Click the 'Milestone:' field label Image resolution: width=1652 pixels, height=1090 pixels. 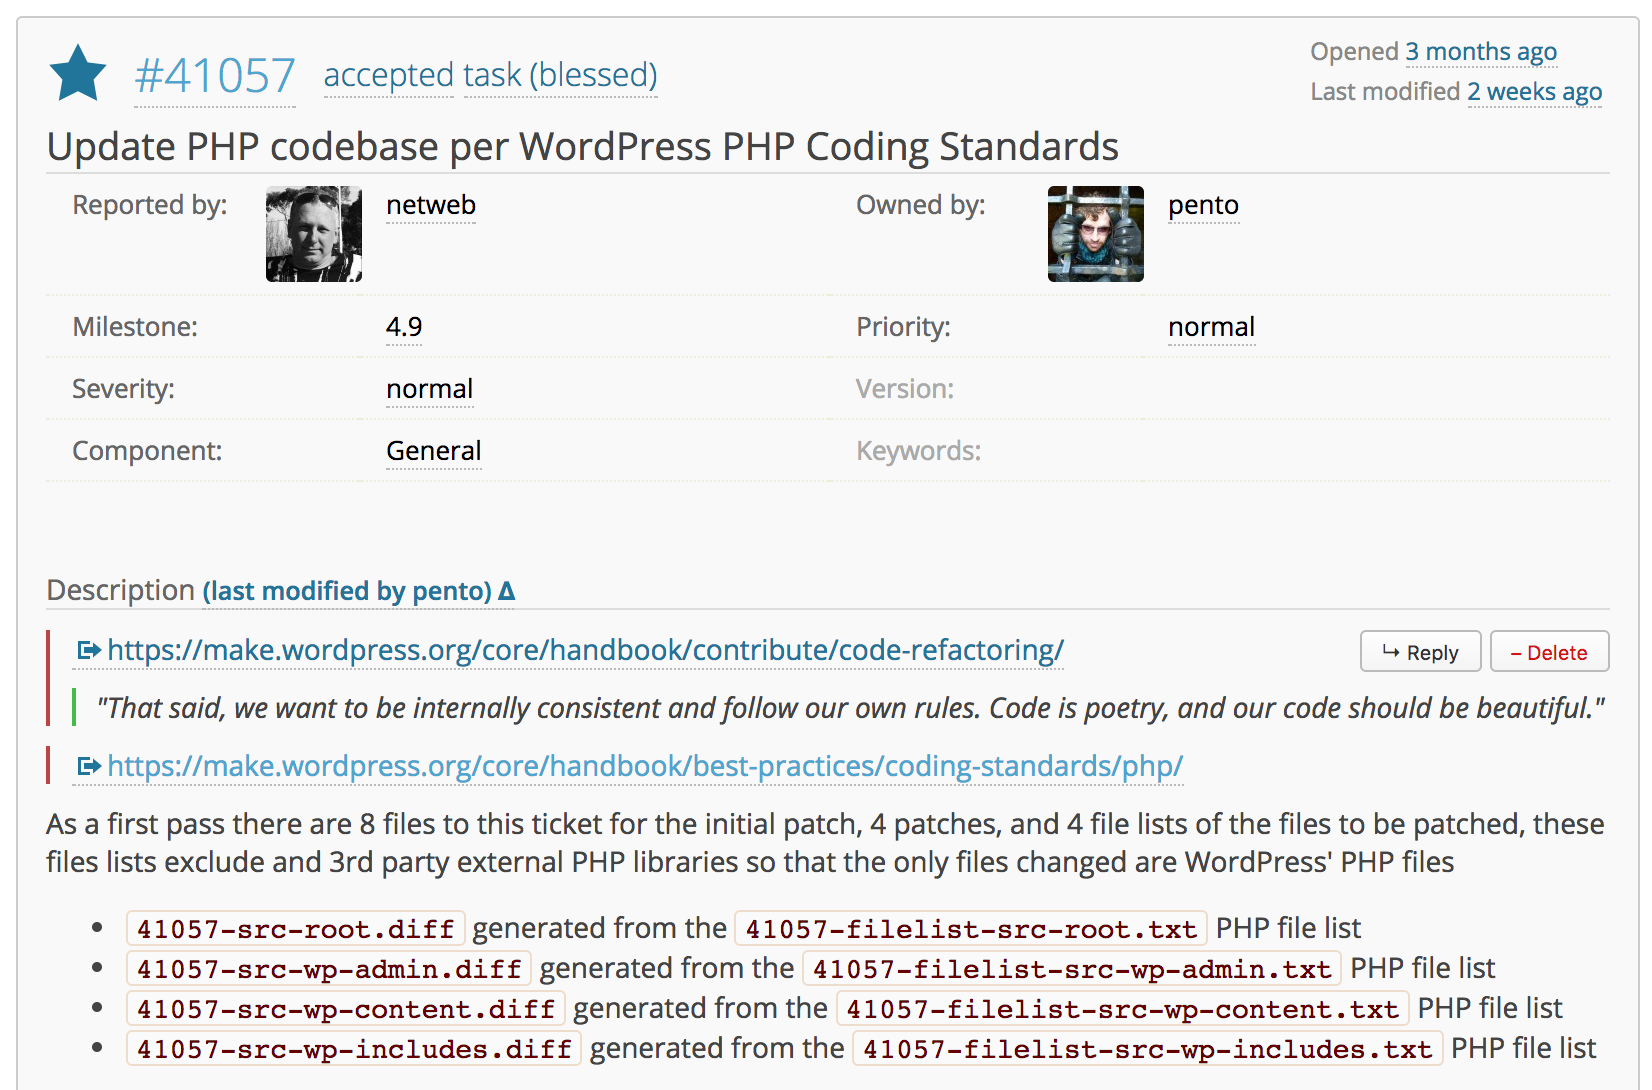tap(135, 327)
